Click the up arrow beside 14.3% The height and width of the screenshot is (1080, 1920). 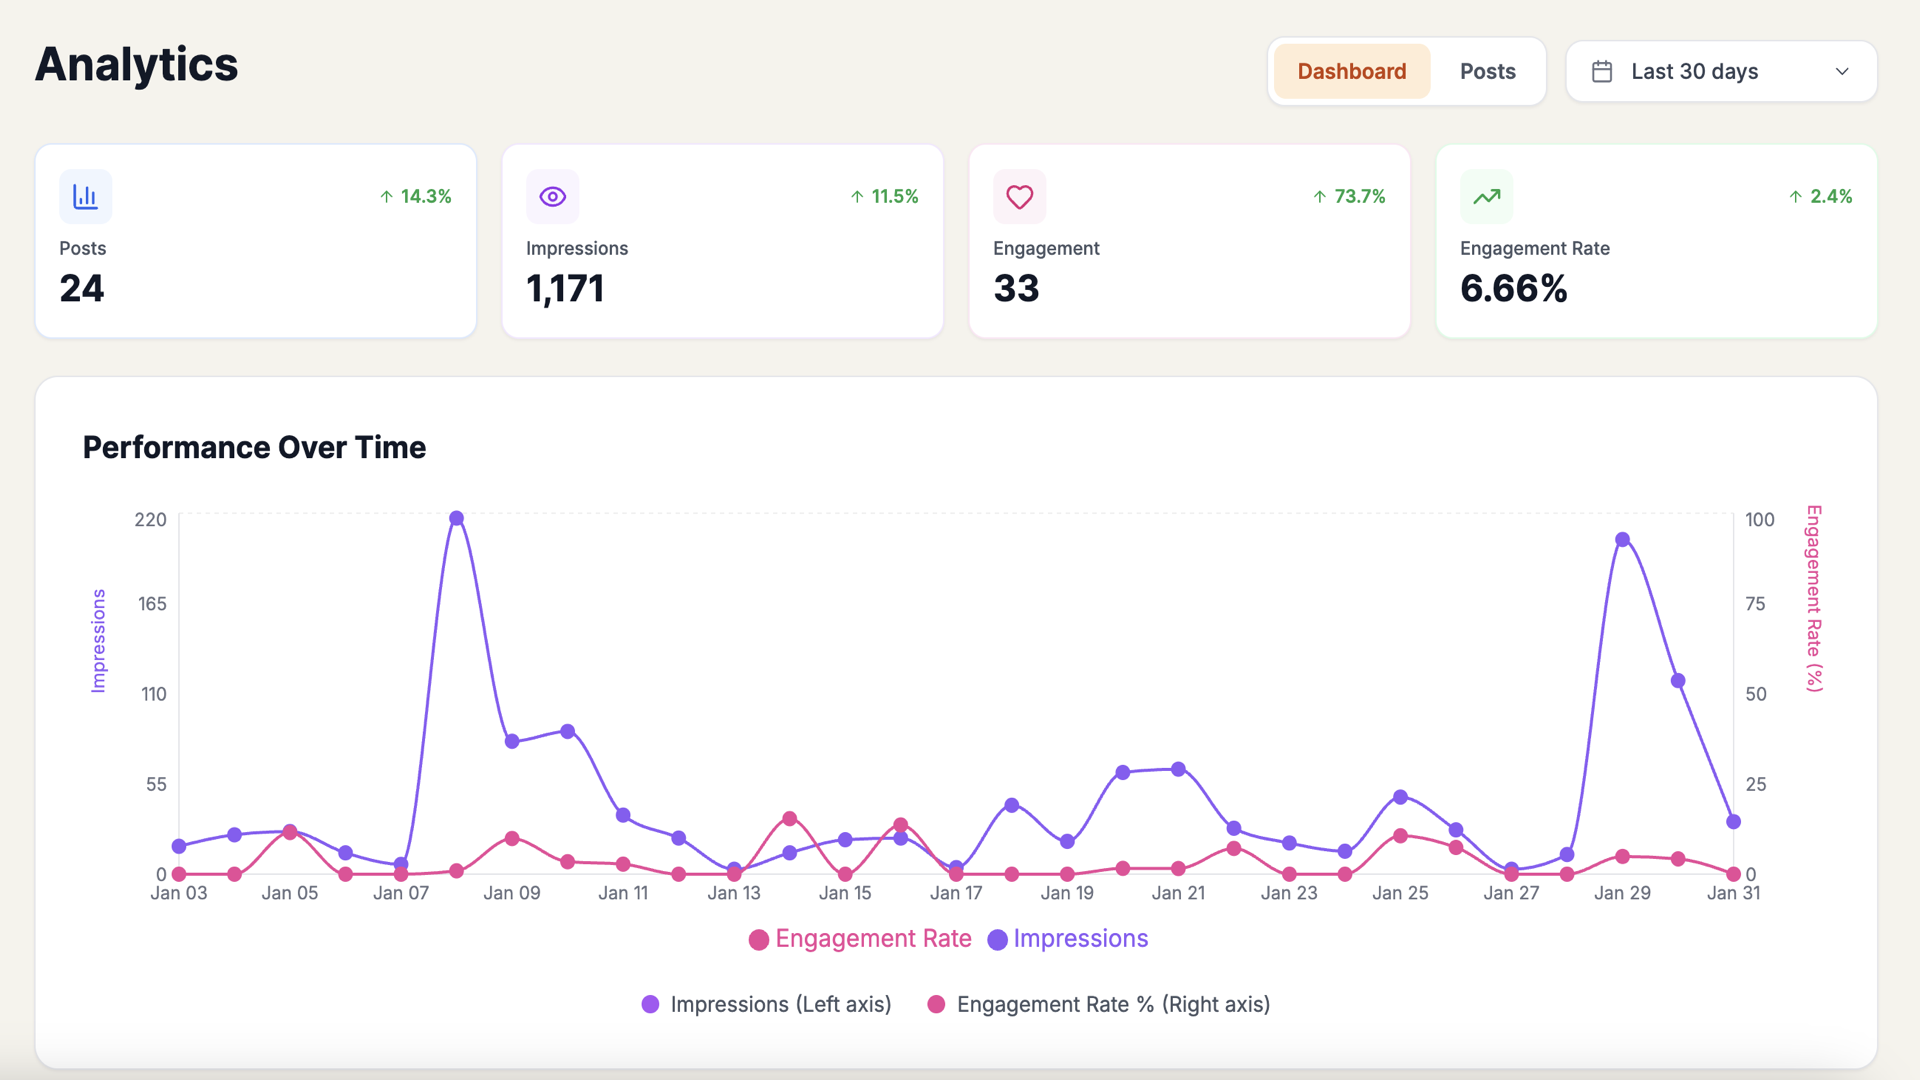click(x=386, y=197)
